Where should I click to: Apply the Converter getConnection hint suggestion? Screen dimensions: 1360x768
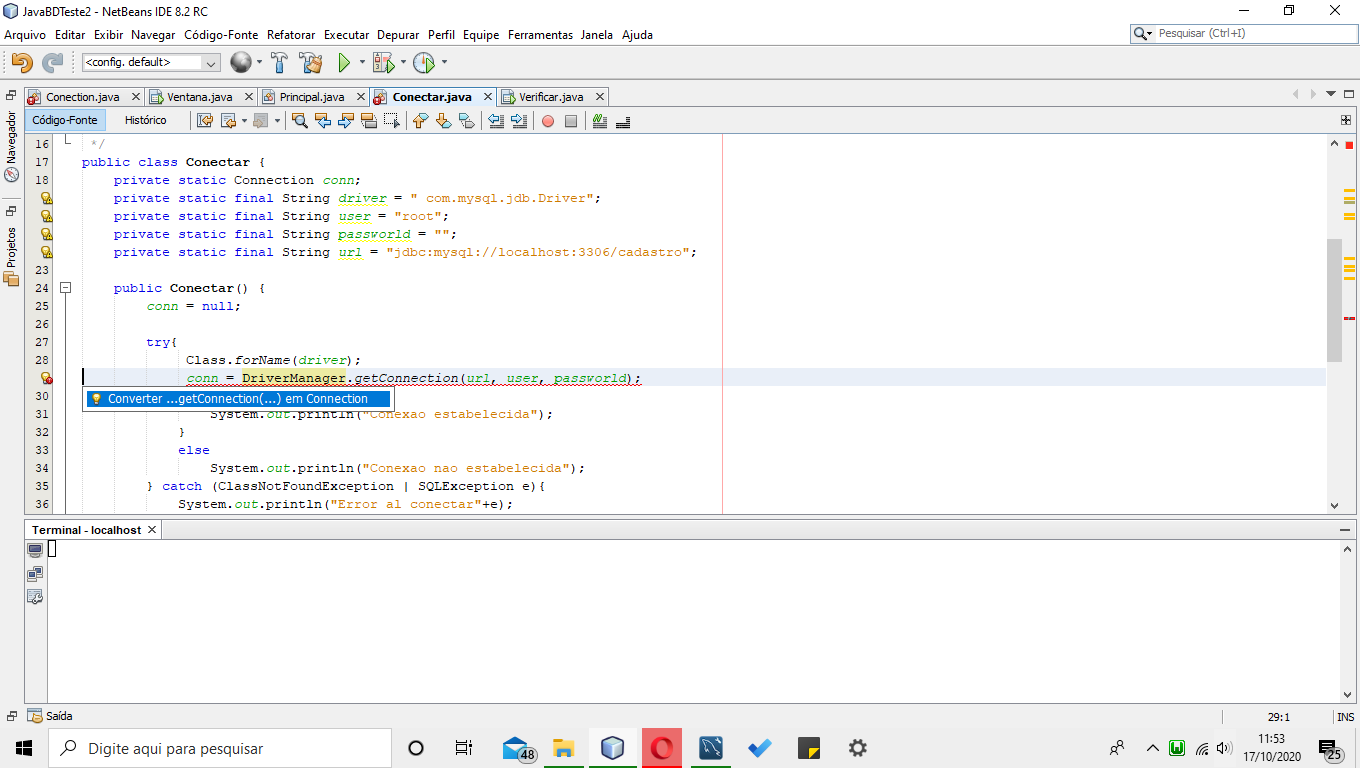[238, 399]
